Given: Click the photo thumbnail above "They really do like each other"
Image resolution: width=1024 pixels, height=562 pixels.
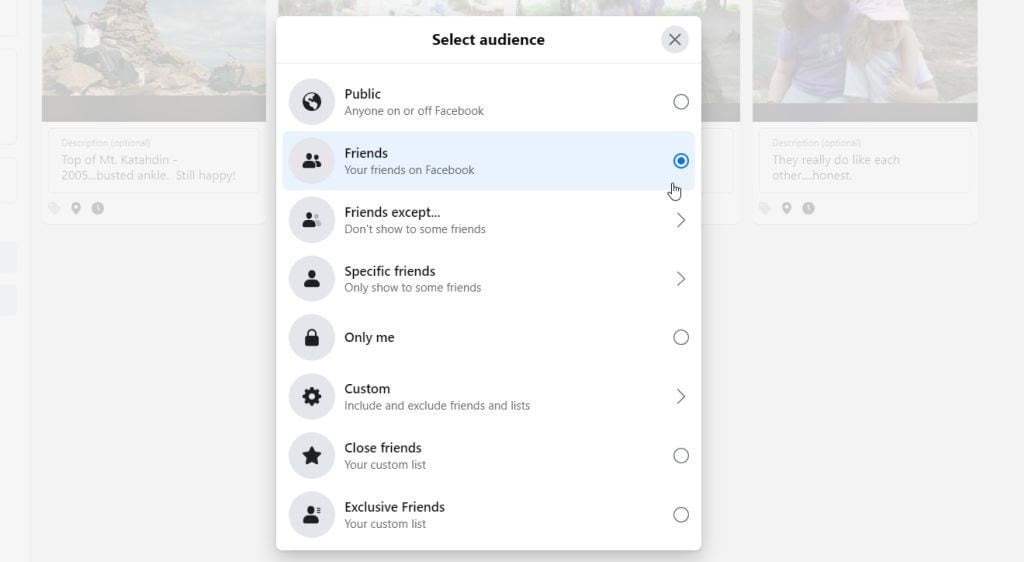Looking at the screenshot, I should coord(865,61).
